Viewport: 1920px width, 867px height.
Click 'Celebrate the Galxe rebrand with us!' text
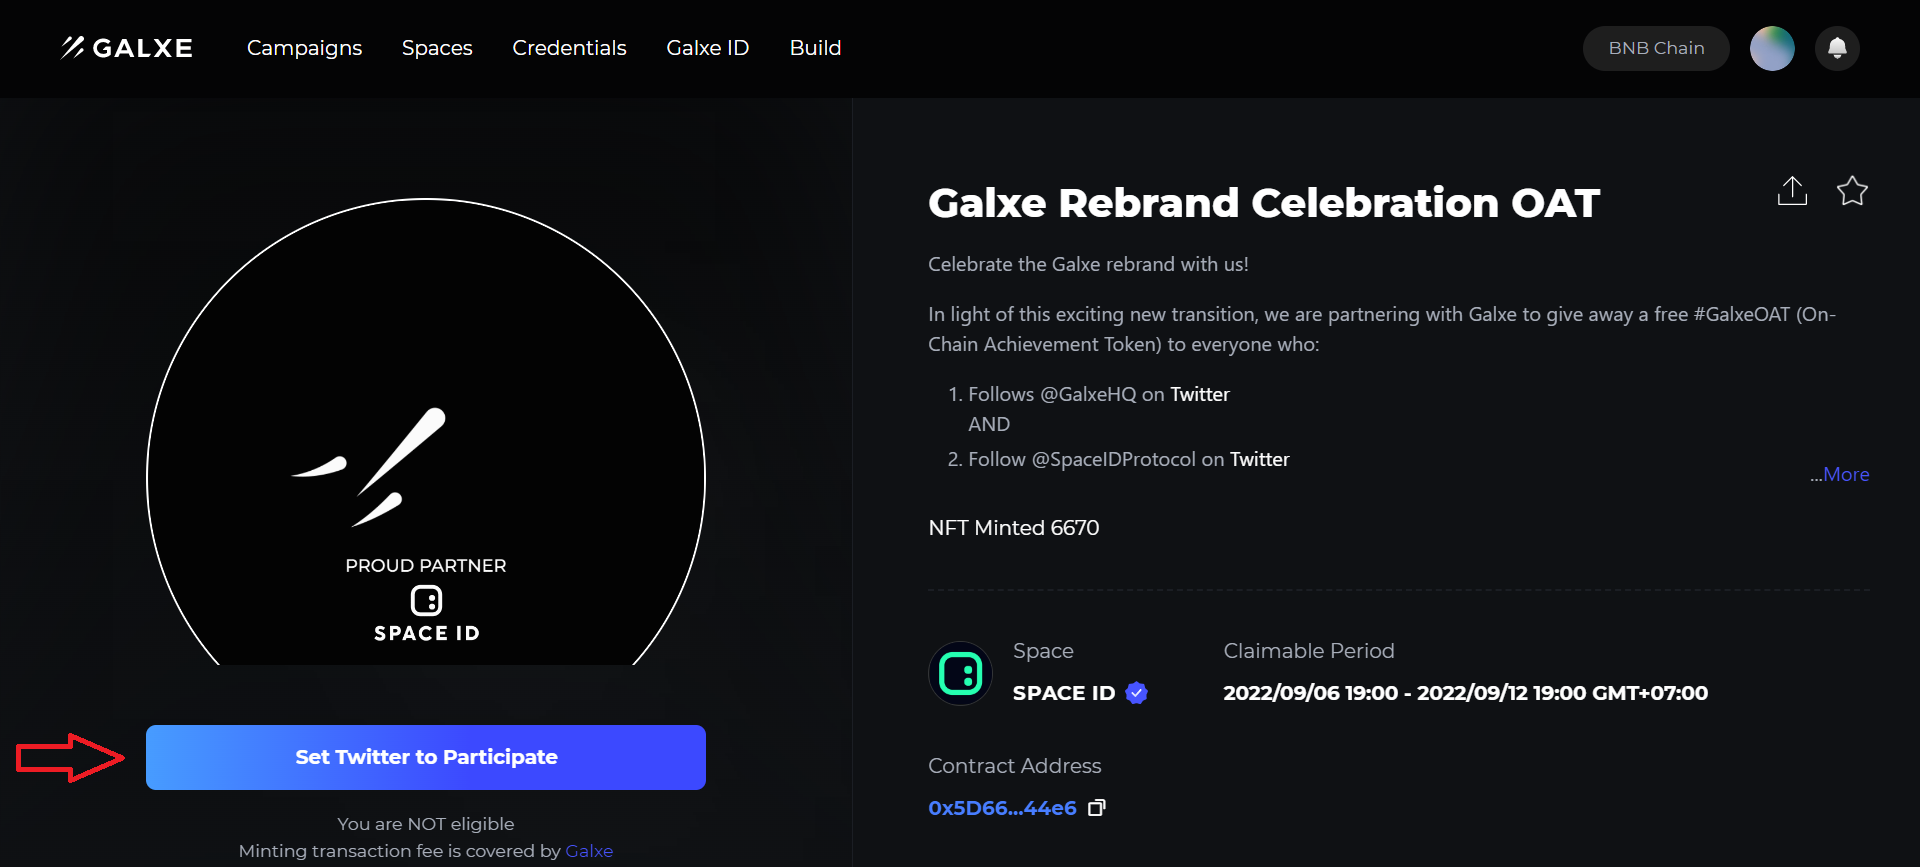tap(1088, 264)
